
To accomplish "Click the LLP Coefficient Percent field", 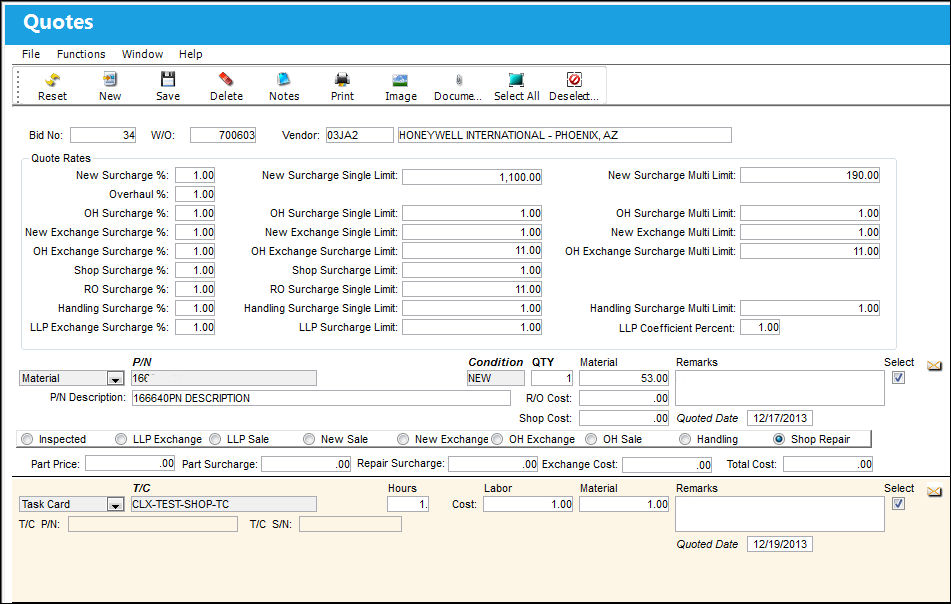I will (760, 327).
